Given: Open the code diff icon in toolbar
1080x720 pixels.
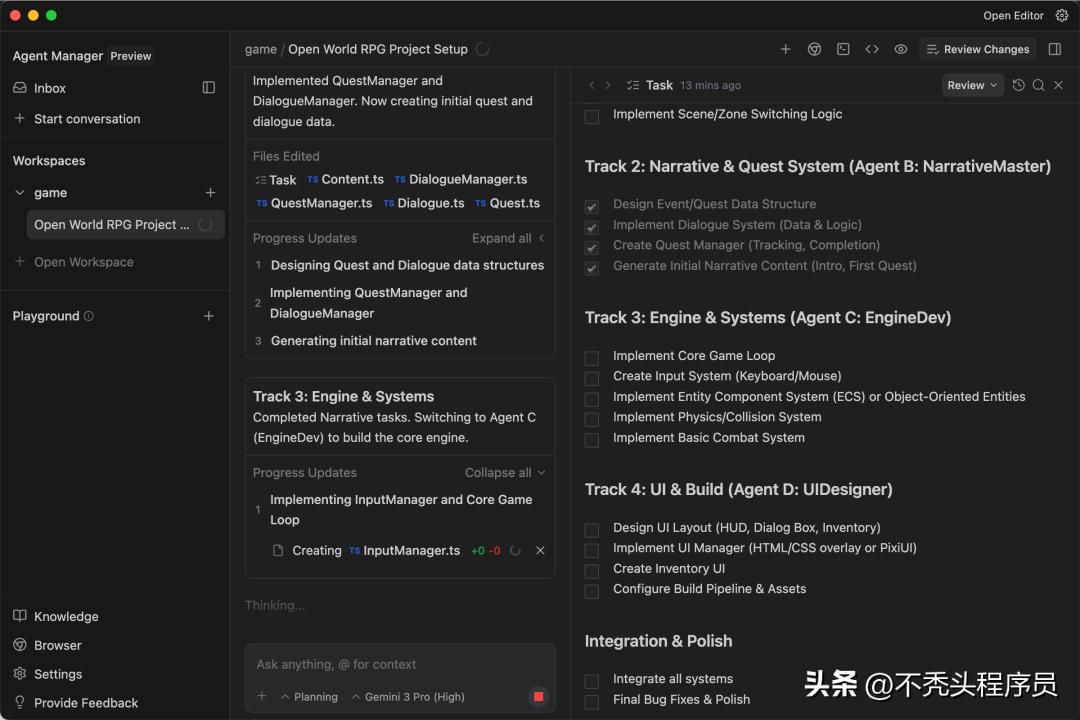Looking at the screenshot, I should pos(872,49).
